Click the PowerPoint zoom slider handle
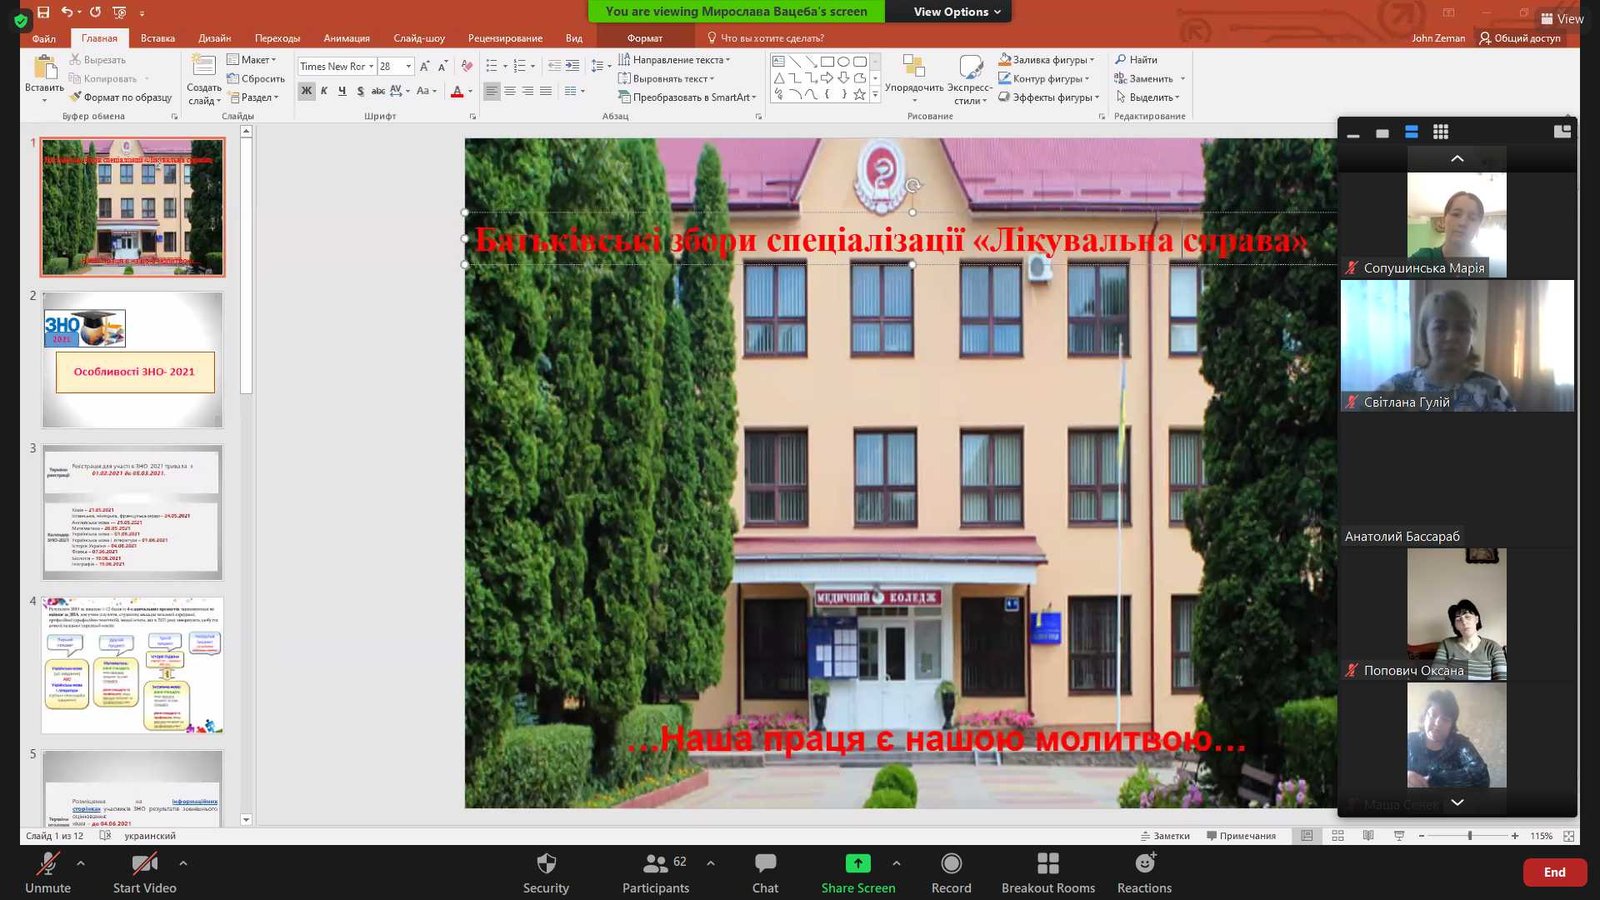This screenshot has height=900, width=1600. [1469, 836]
